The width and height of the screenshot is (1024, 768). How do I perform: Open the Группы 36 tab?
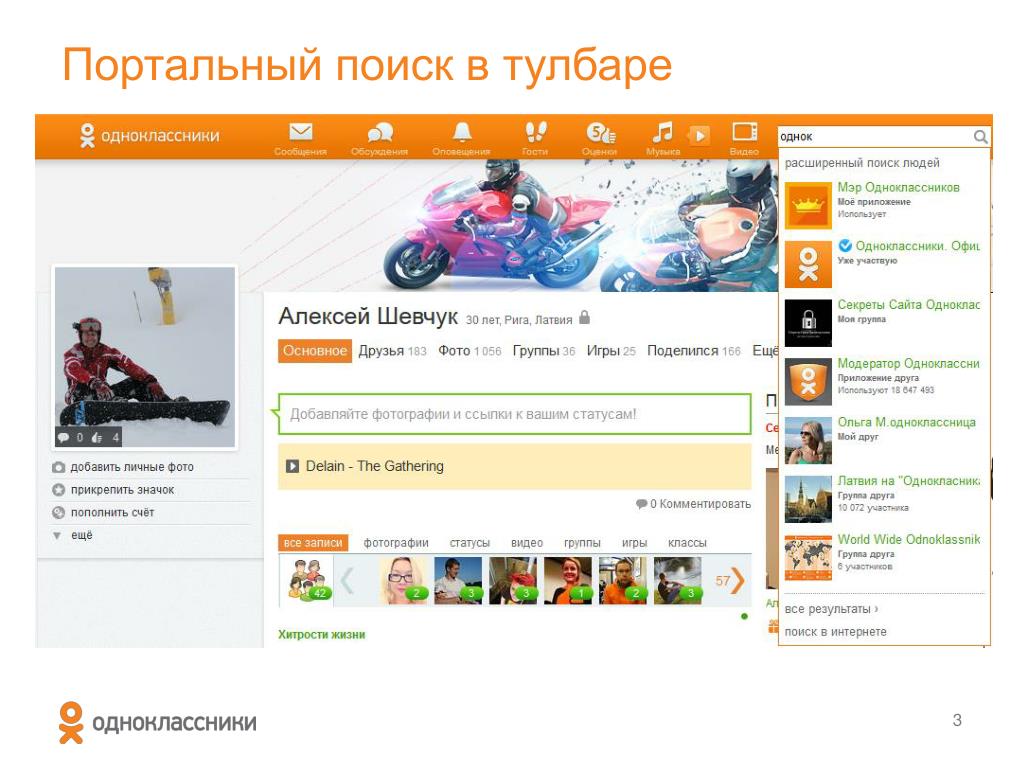544,351
